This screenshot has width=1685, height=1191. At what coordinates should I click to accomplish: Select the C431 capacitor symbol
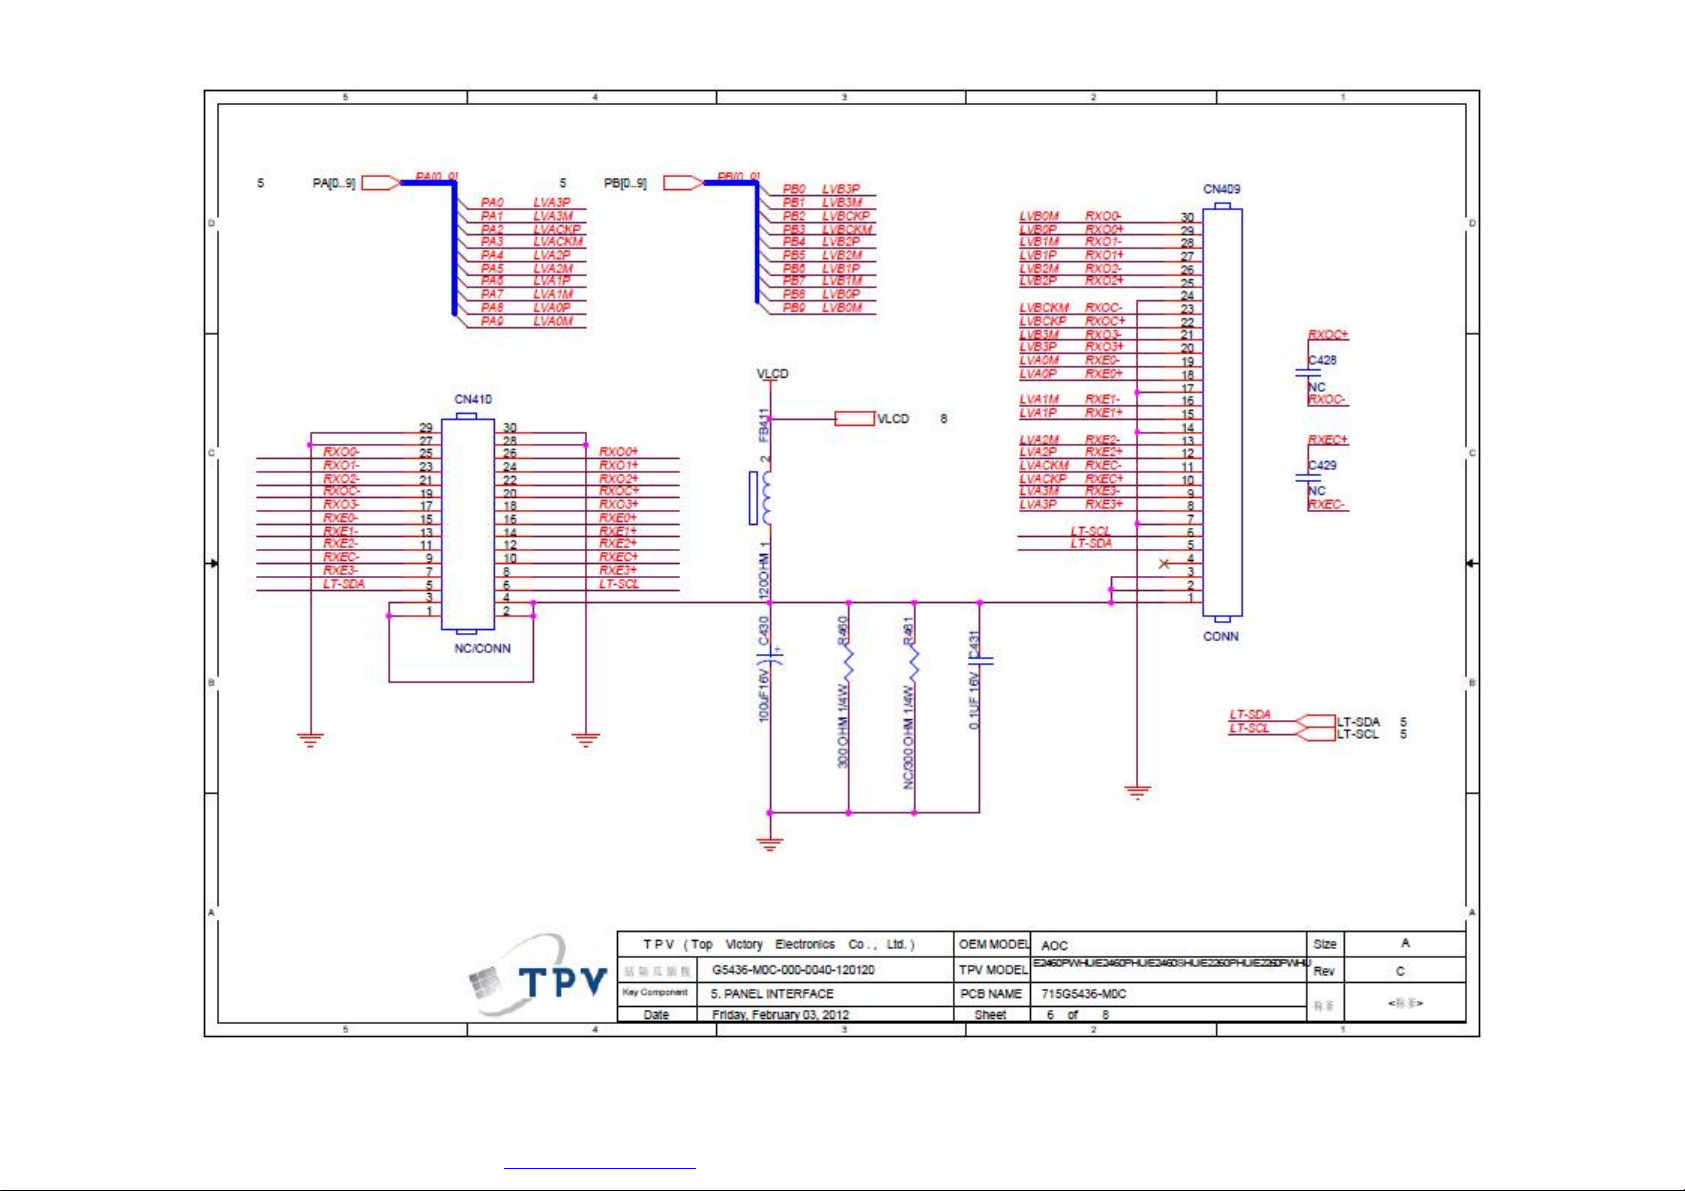click(980, 661)
